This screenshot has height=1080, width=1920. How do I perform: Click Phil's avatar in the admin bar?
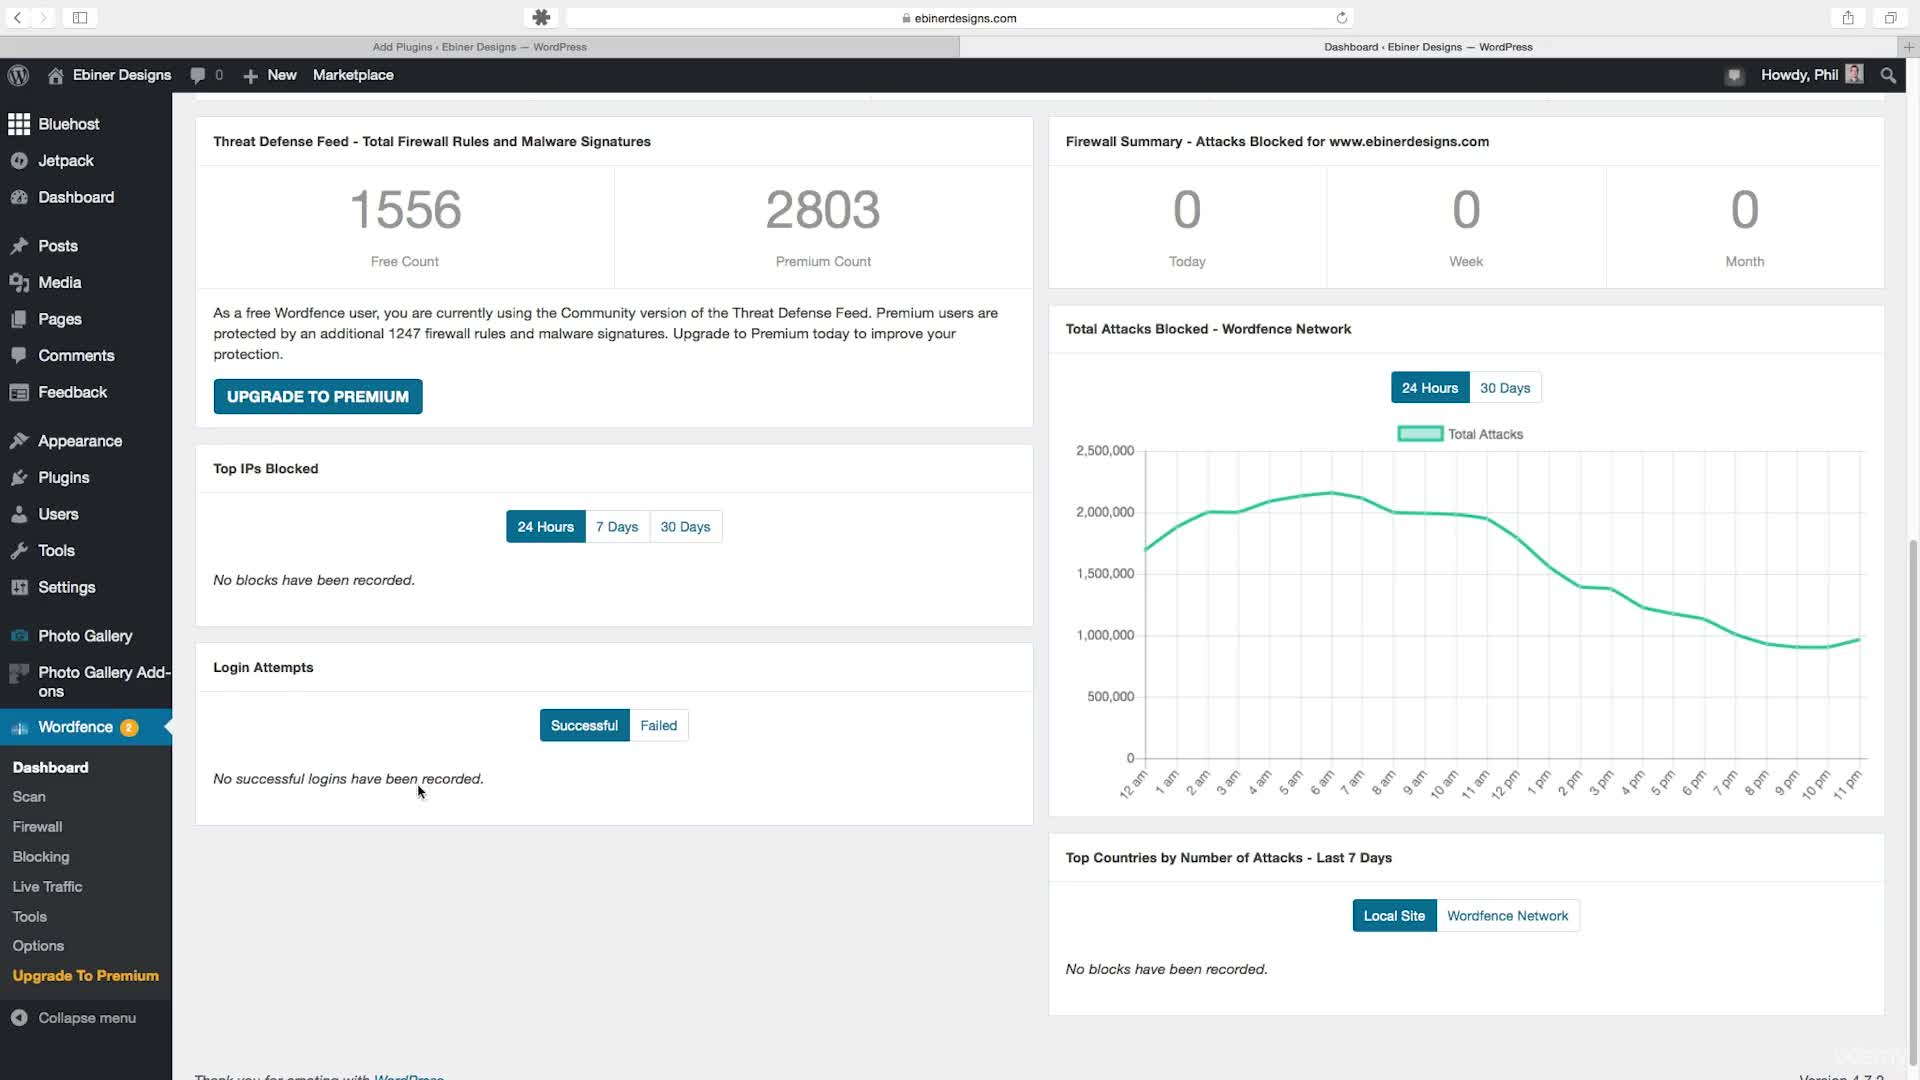[1854, 75]
